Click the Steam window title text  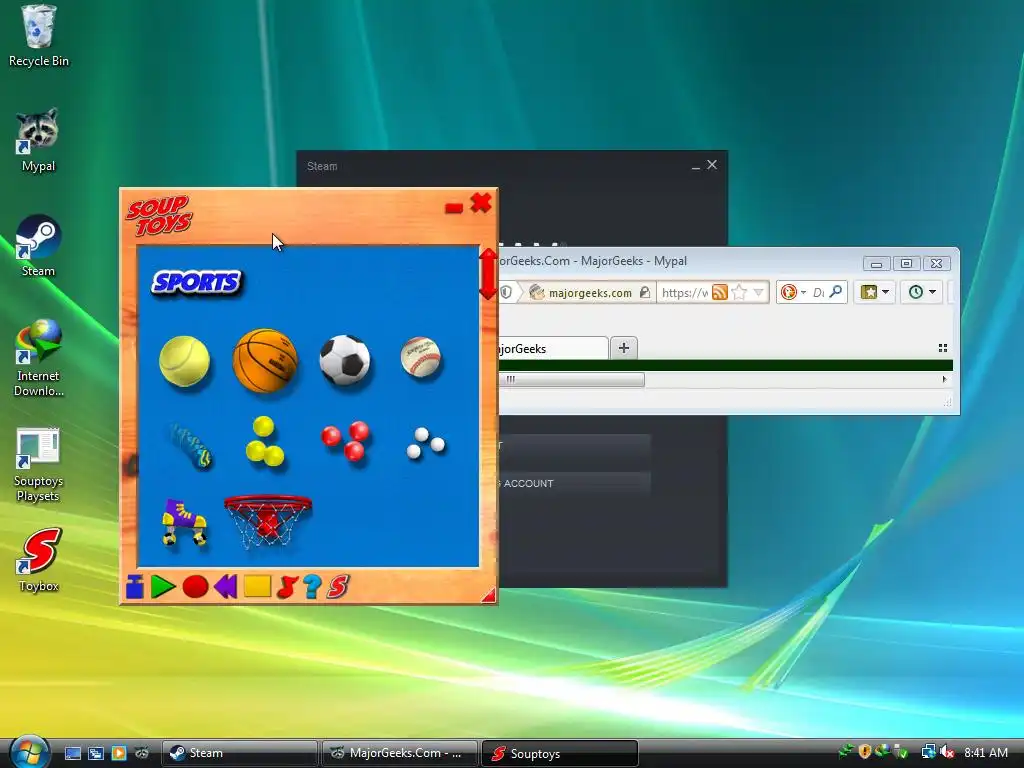pos(322,167)
